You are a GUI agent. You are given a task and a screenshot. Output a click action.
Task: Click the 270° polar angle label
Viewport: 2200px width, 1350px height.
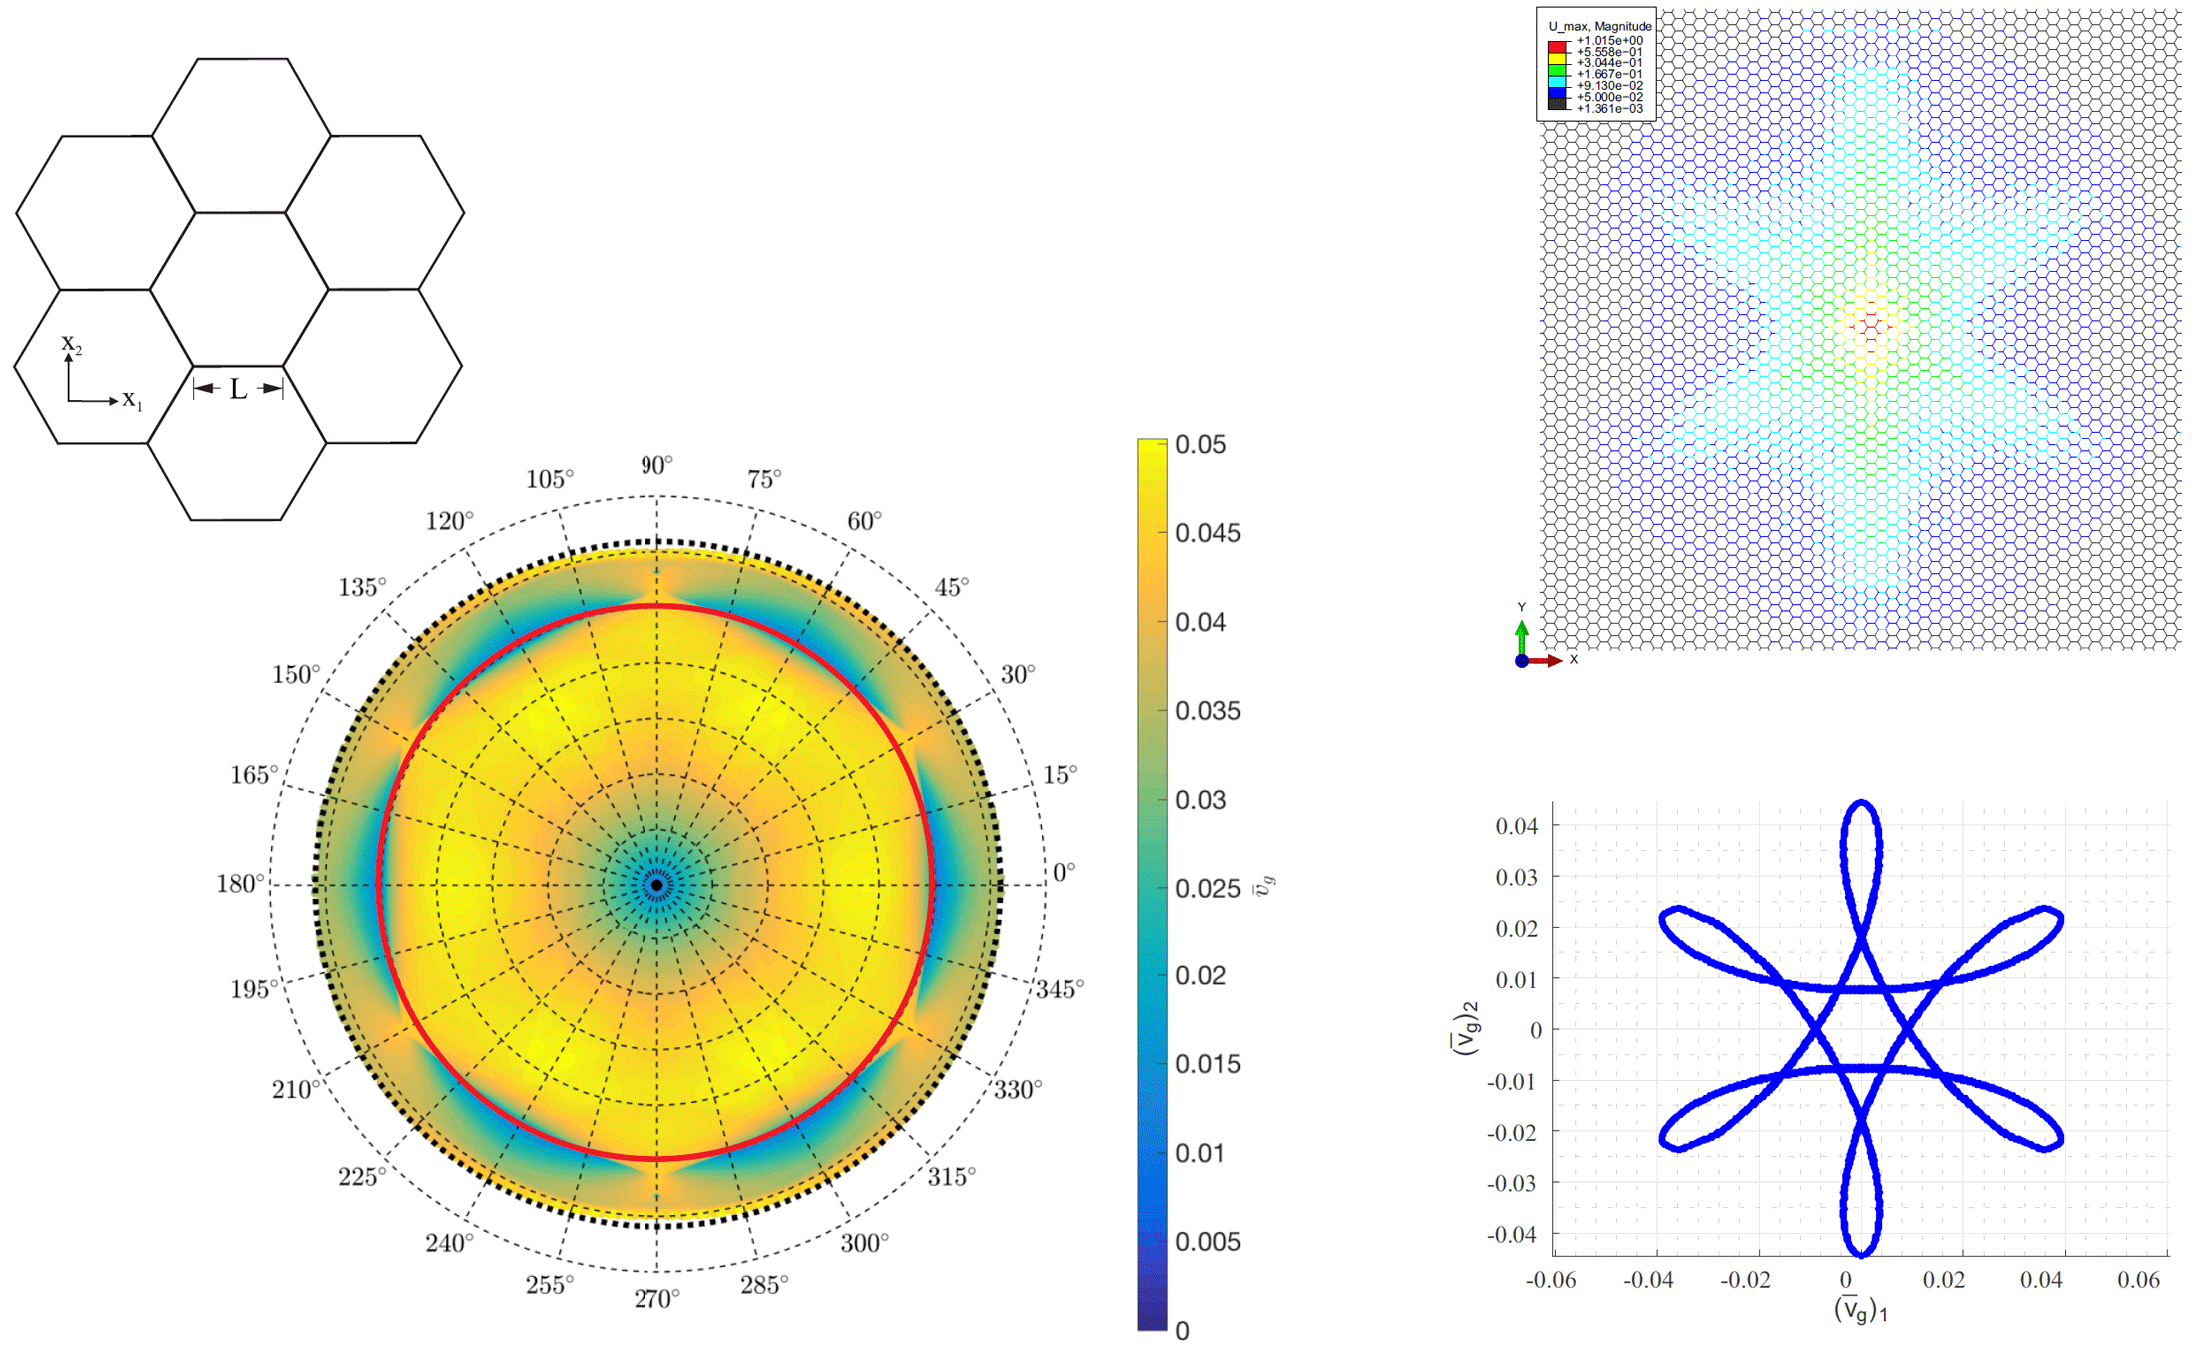657,1299
